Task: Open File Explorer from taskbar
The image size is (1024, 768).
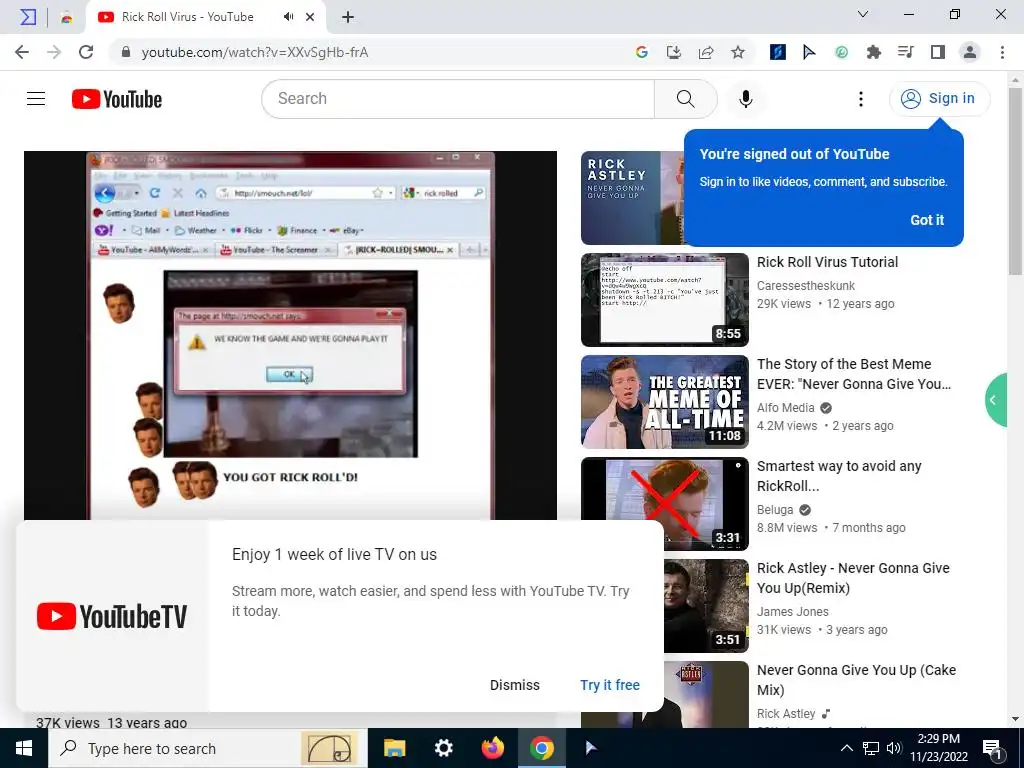Action: [x=394, y=748]
